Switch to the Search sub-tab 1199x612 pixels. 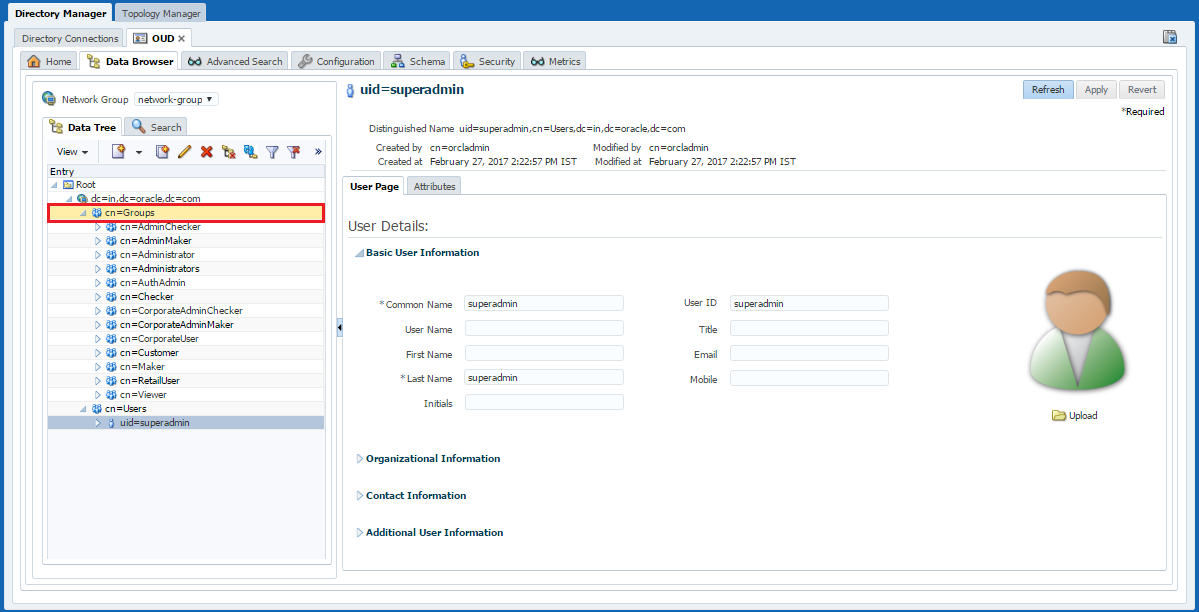coord(156,127)
